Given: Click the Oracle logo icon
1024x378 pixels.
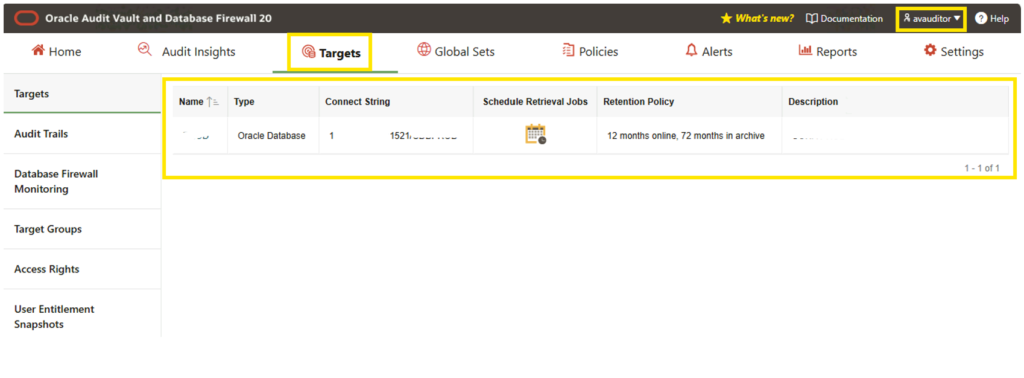Looking at the screenshot, I should (26, 18).
